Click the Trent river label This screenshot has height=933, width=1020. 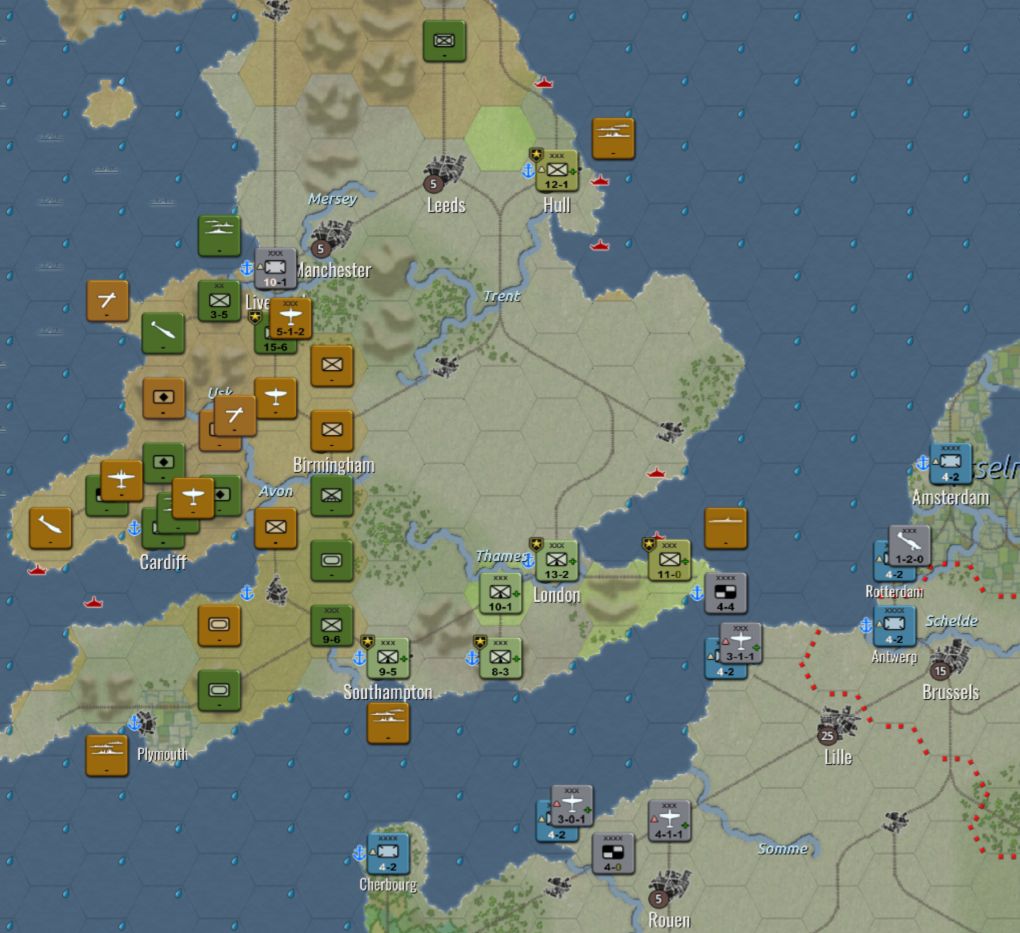click(x=502, y=296)
